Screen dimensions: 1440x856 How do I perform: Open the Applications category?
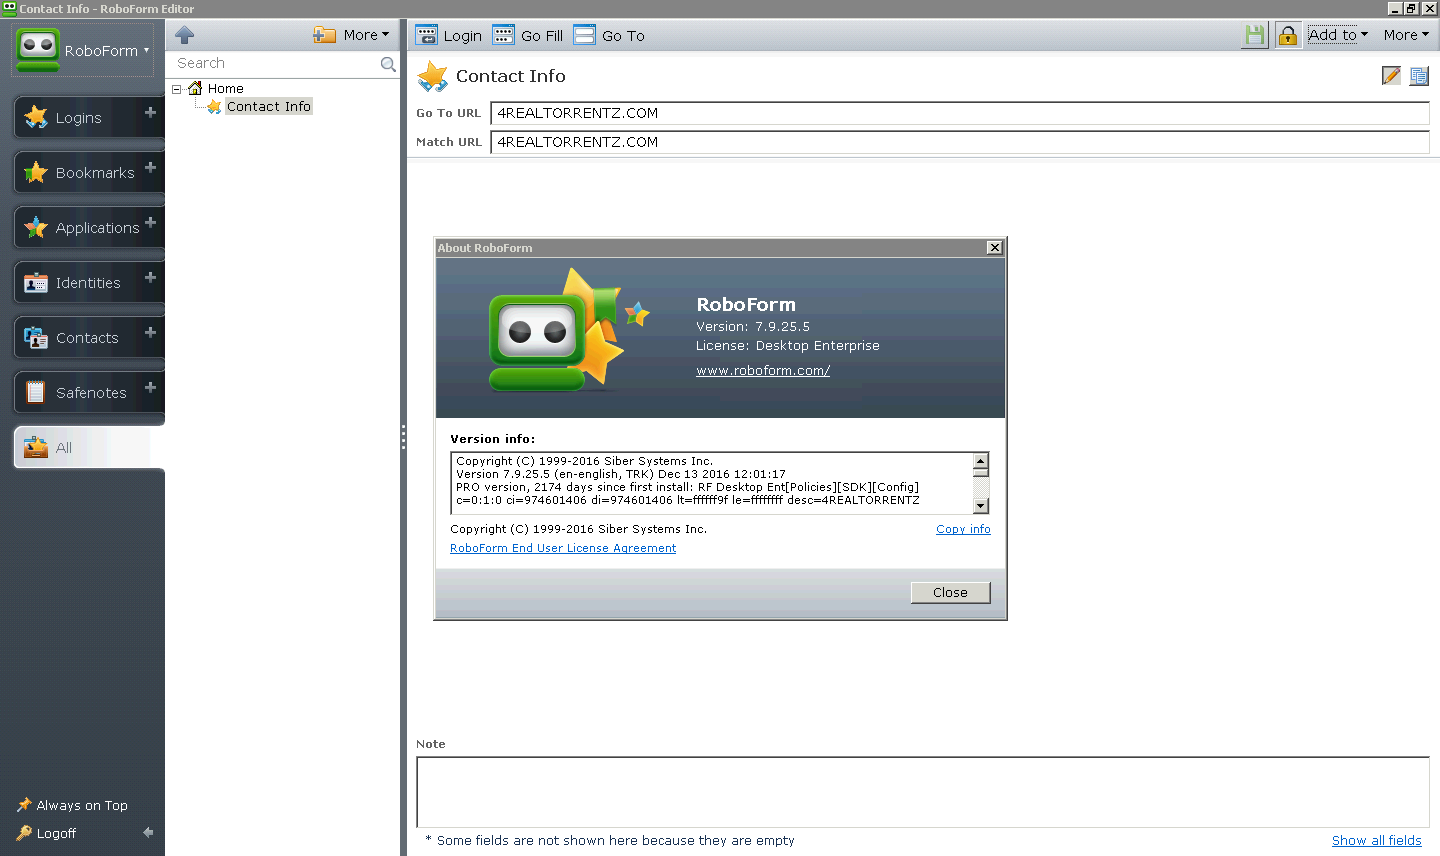78,228
